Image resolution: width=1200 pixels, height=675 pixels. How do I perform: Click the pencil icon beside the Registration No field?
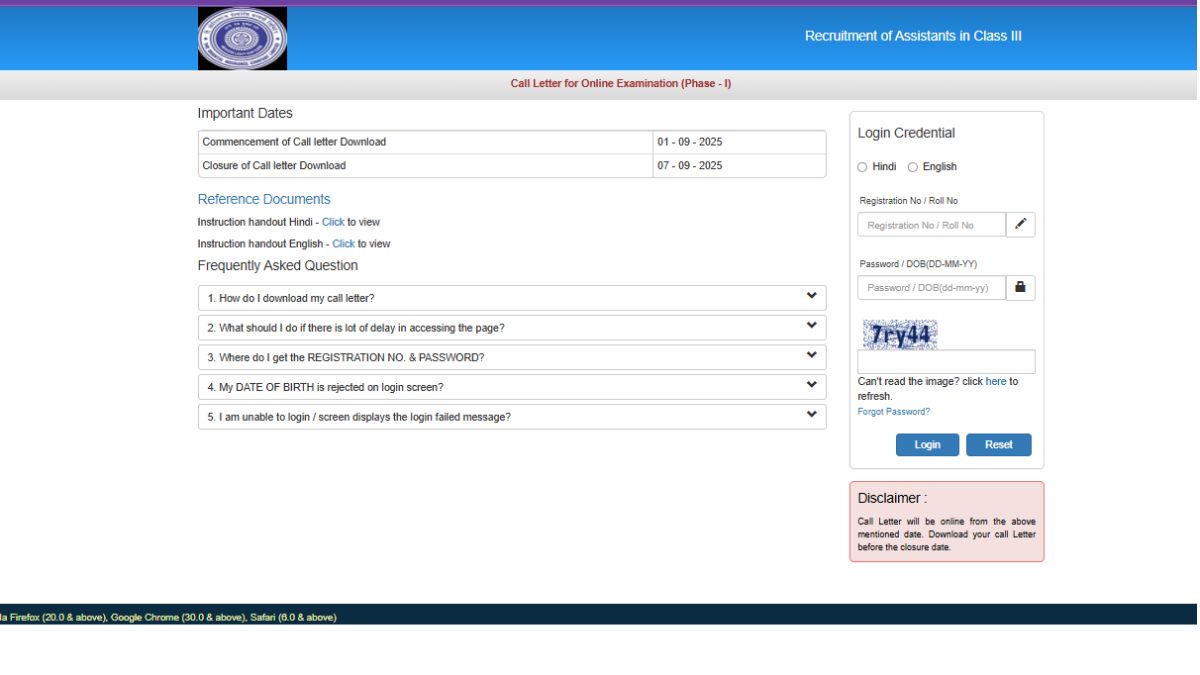pyautogui.click(x=1020, y=225)
